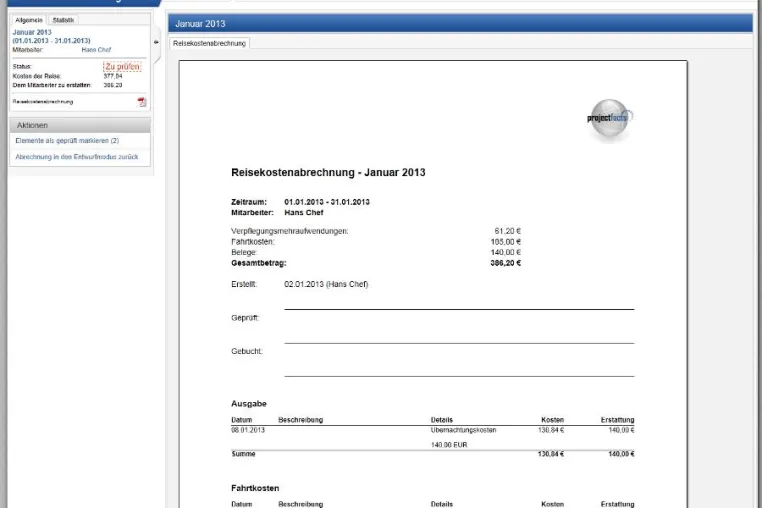The height and width of the screenshot is (508, 762).
Task: Switch to the Statistik tab
Action: (x=63, y=20)
